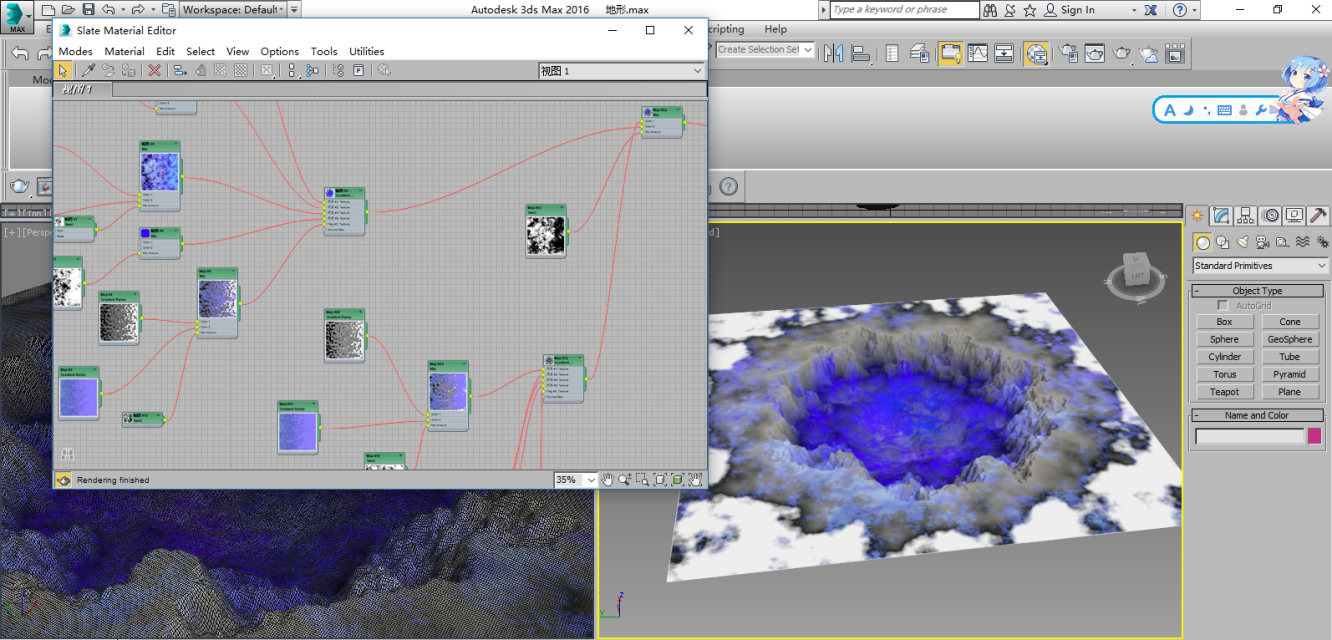This screenshot has width=1332, height=640.
Task: Expand the 35% zoom level dropdown
Action: click(590, 480)
